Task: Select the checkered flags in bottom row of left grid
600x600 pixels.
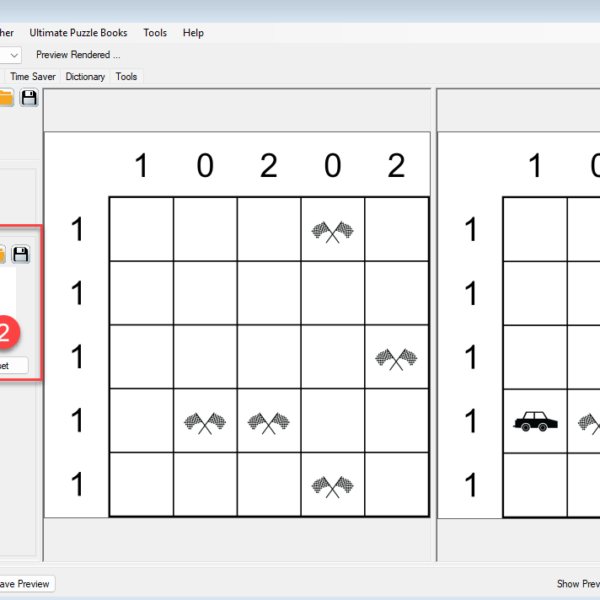Action: (332, 486)
